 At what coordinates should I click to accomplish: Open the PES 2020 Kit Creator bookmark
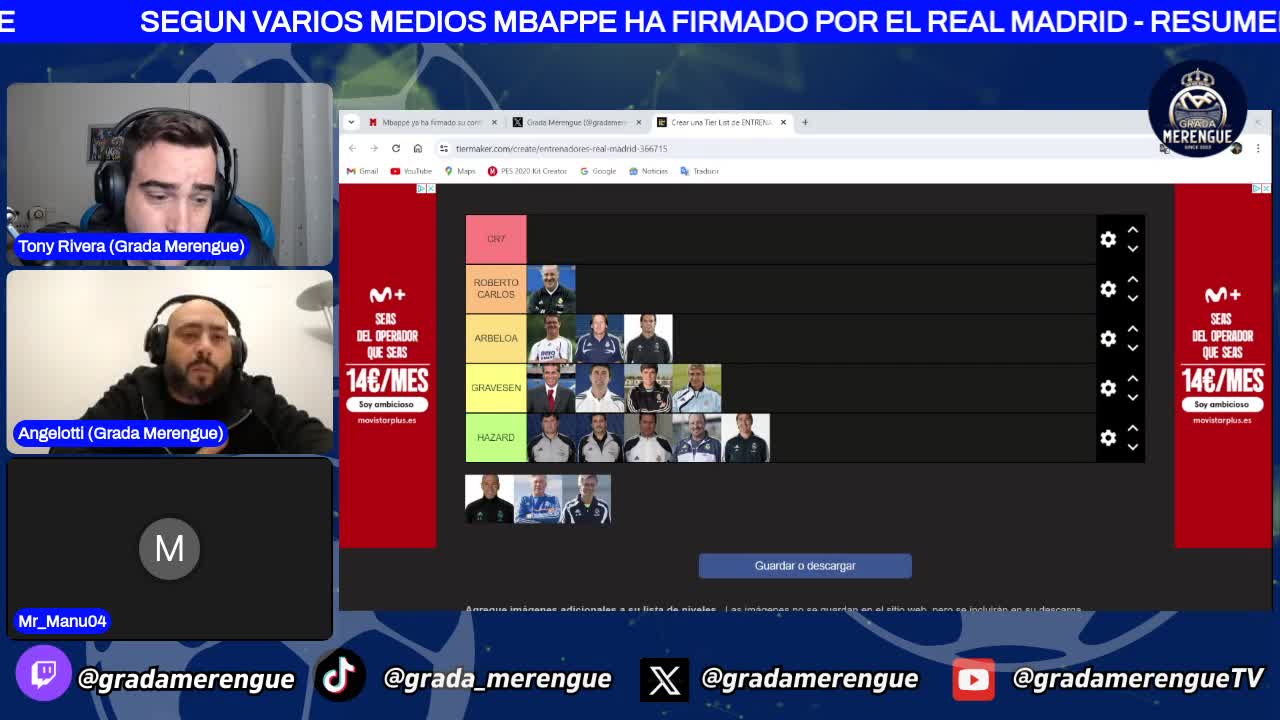pos(527,171)
